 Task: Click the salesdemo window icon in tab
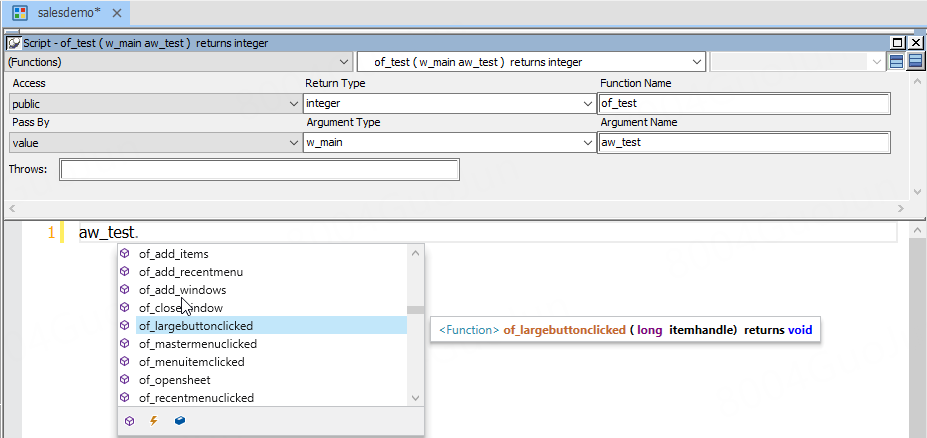(19, 14)
